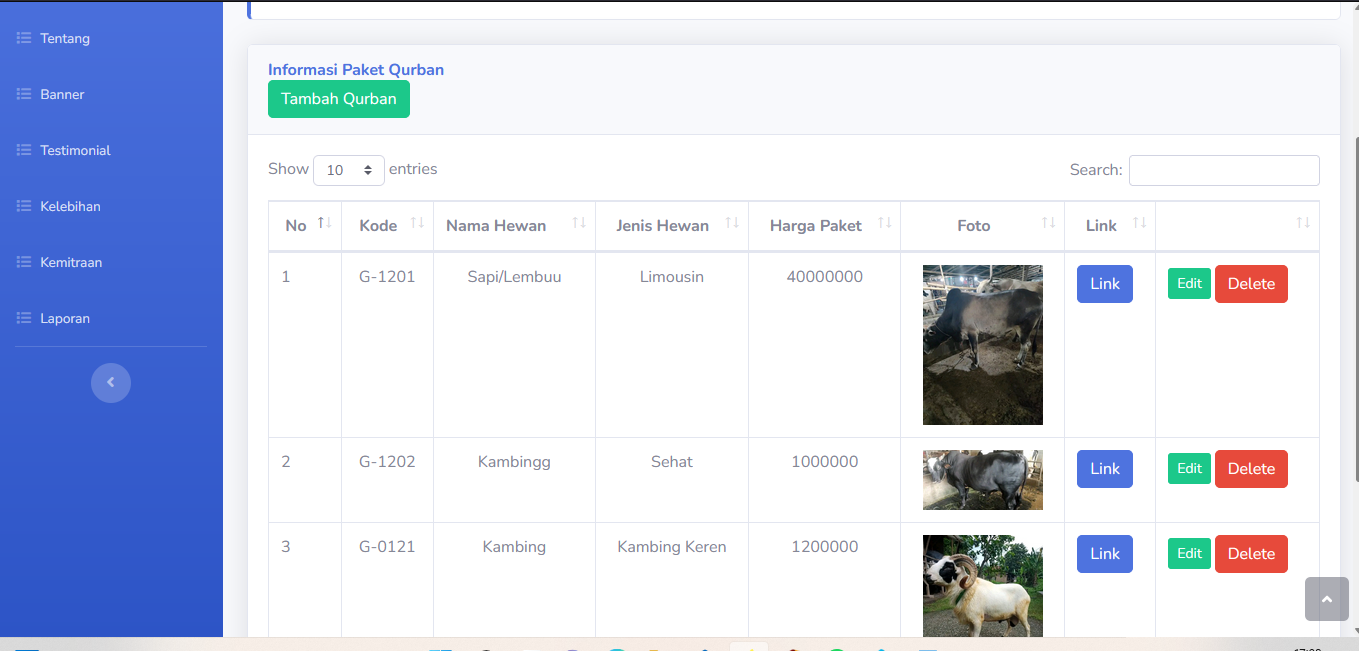The width and height of the screenshot is (1359, 651).
Task: Open Tentang in the sidebar
Action: (65, 39)
